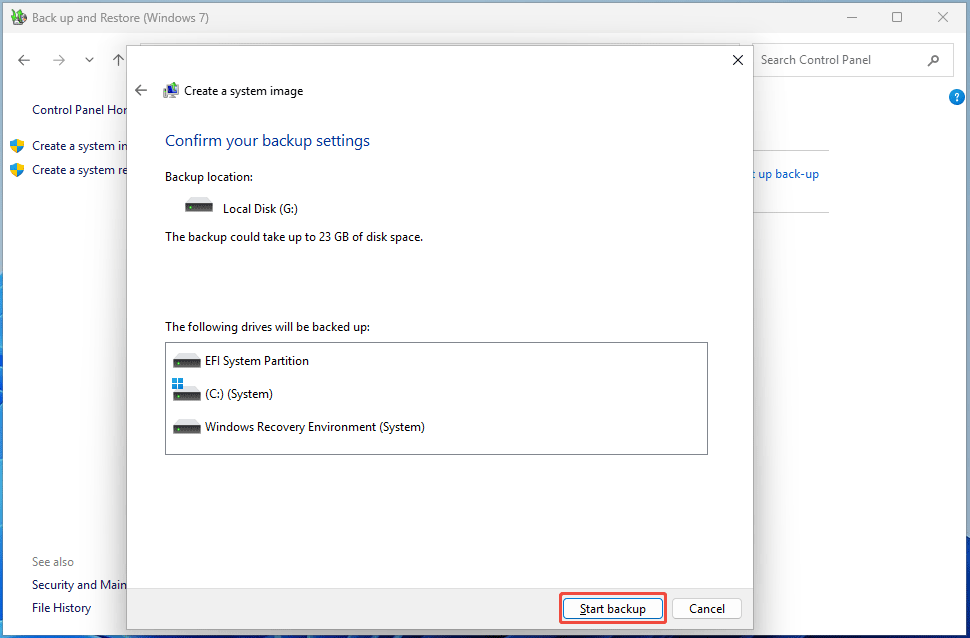970x638 pixels.
Task: Click the Local Disk (G:) drive icon
Action: tap(199, 206)
